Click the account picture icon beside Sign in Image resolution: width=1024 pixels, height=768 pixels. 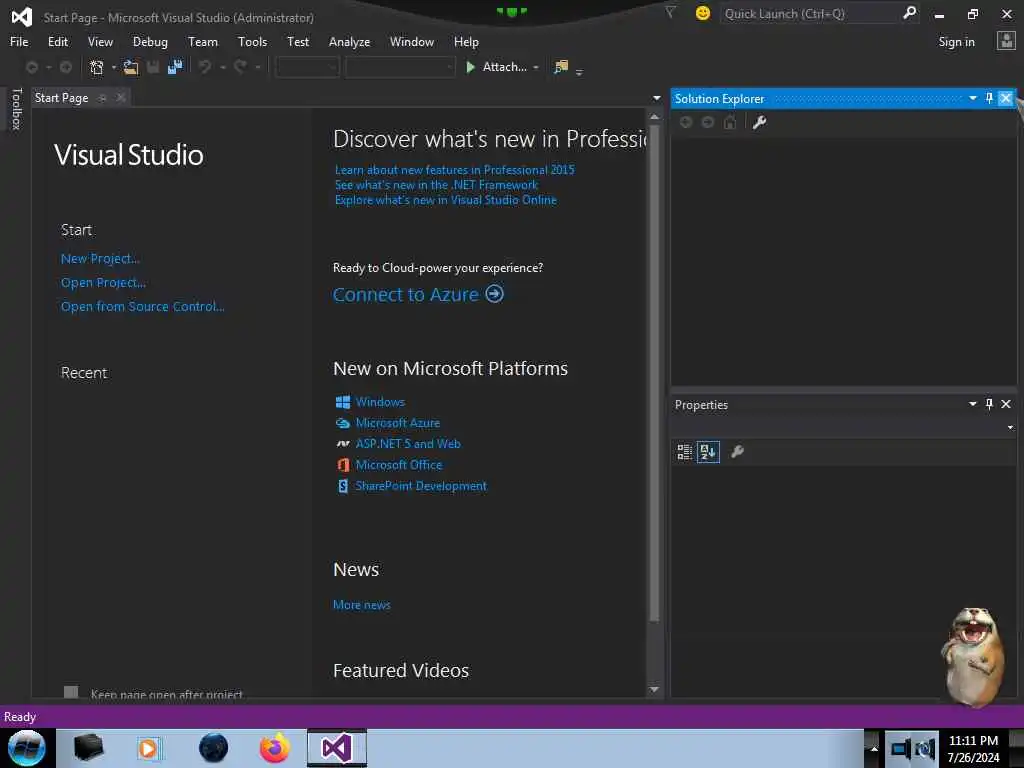(x=1006, y=41)
